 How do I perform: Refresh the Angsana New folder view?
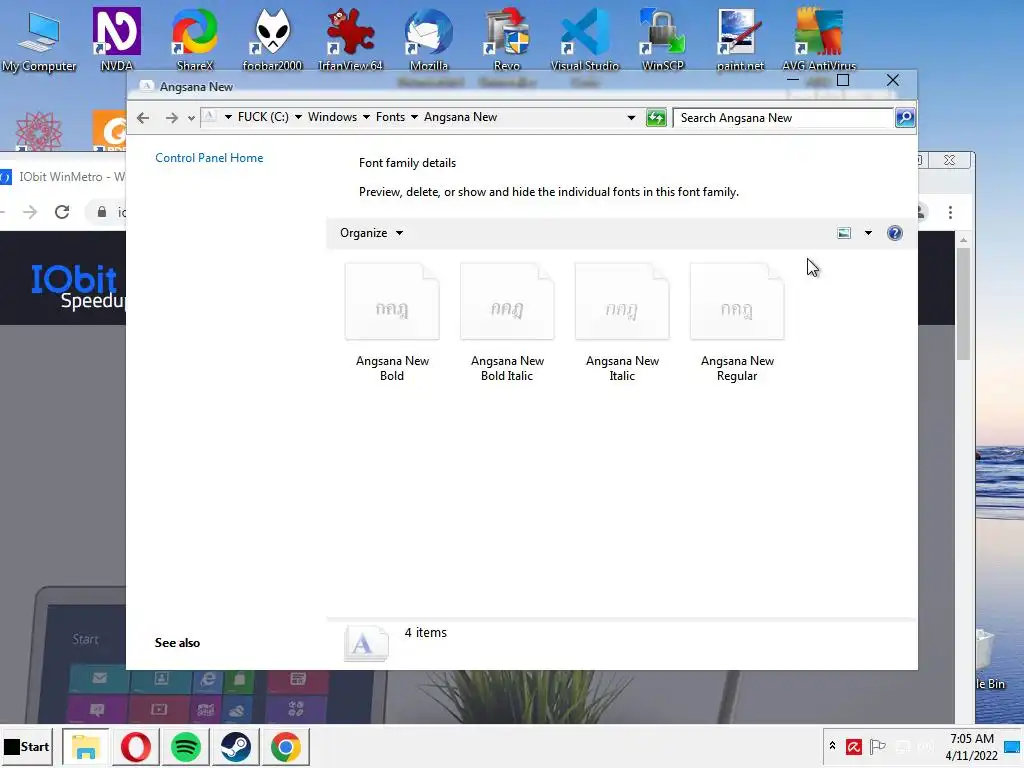[656, 118]
